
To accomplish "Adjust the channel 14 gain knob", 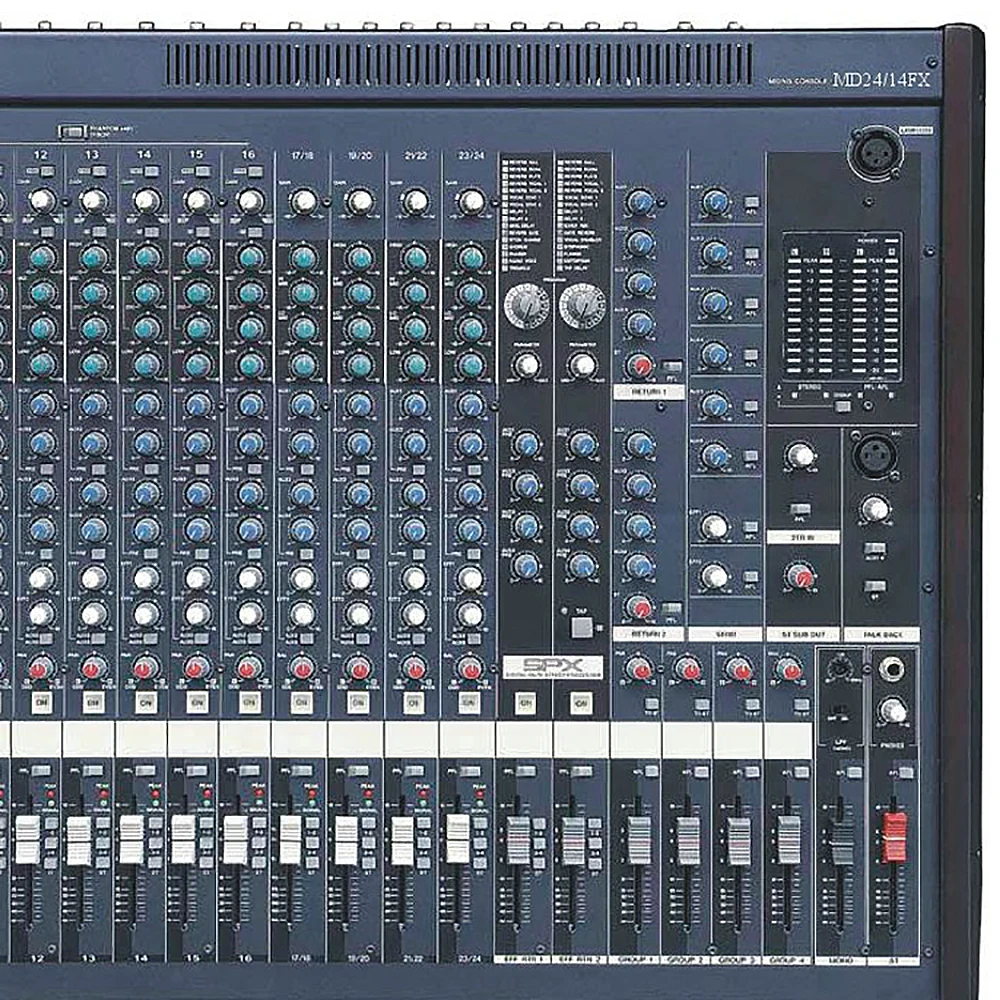I will pyautogui.click(x=146, y=201).
